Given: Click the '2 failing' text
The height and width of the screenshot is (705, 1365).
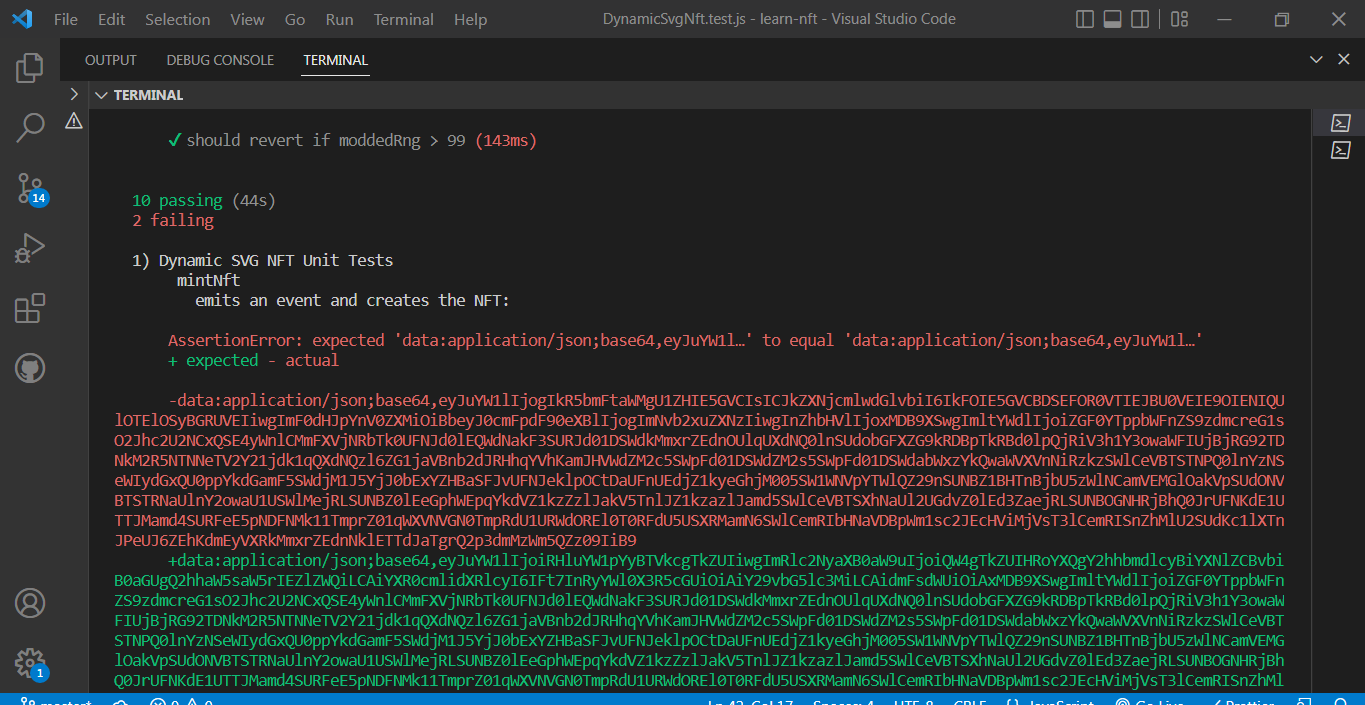Looking at the screenshot, I should [x=173, y=220].
